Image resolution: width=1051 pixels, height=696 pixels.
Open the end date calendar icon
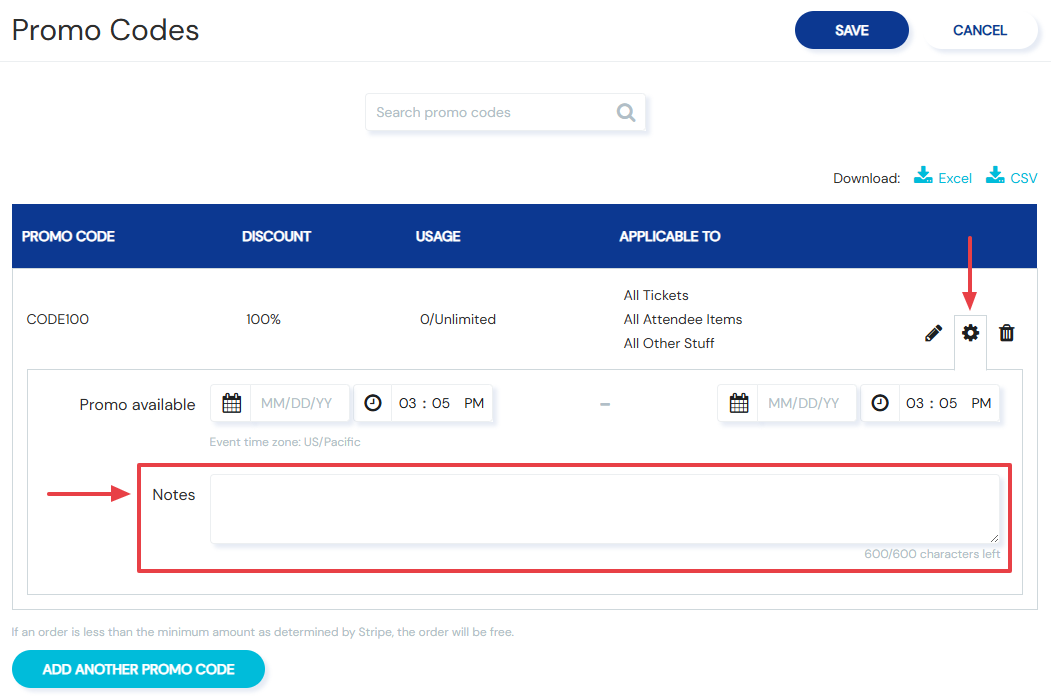tap(739, 403)
